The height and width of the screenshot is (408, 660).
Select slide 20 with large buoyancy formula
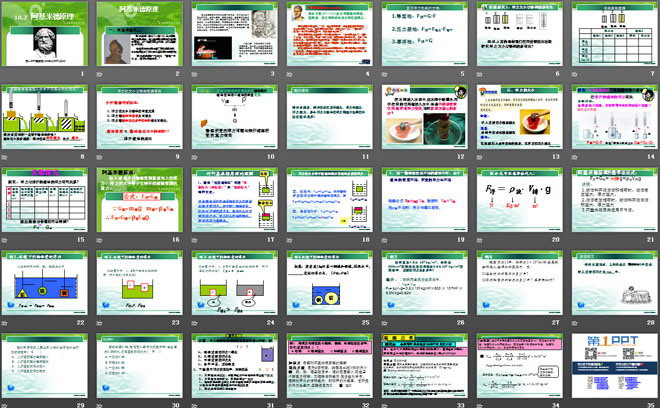tap(520, 200)
